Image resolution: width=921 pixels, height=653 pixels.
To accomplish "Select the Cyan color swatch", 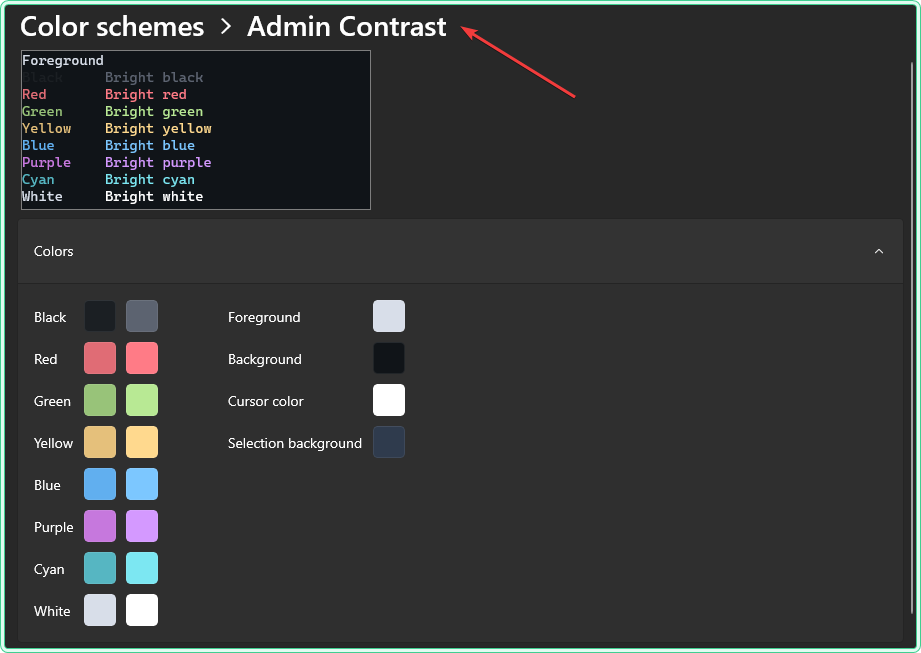I will [x=99, y=568].
